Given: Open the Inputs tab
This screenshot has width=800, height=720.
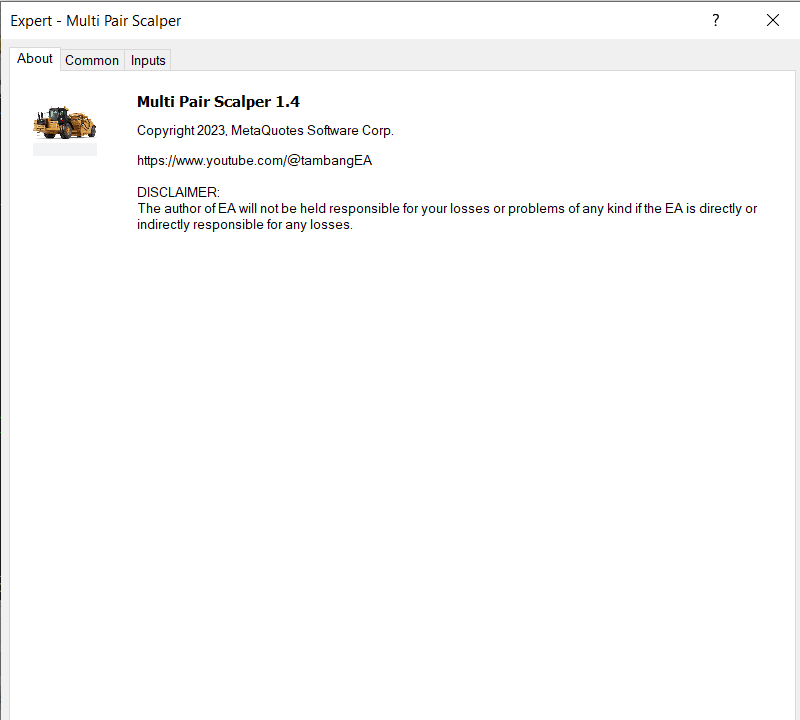Looking at the screenshot, I should [148, 60].
